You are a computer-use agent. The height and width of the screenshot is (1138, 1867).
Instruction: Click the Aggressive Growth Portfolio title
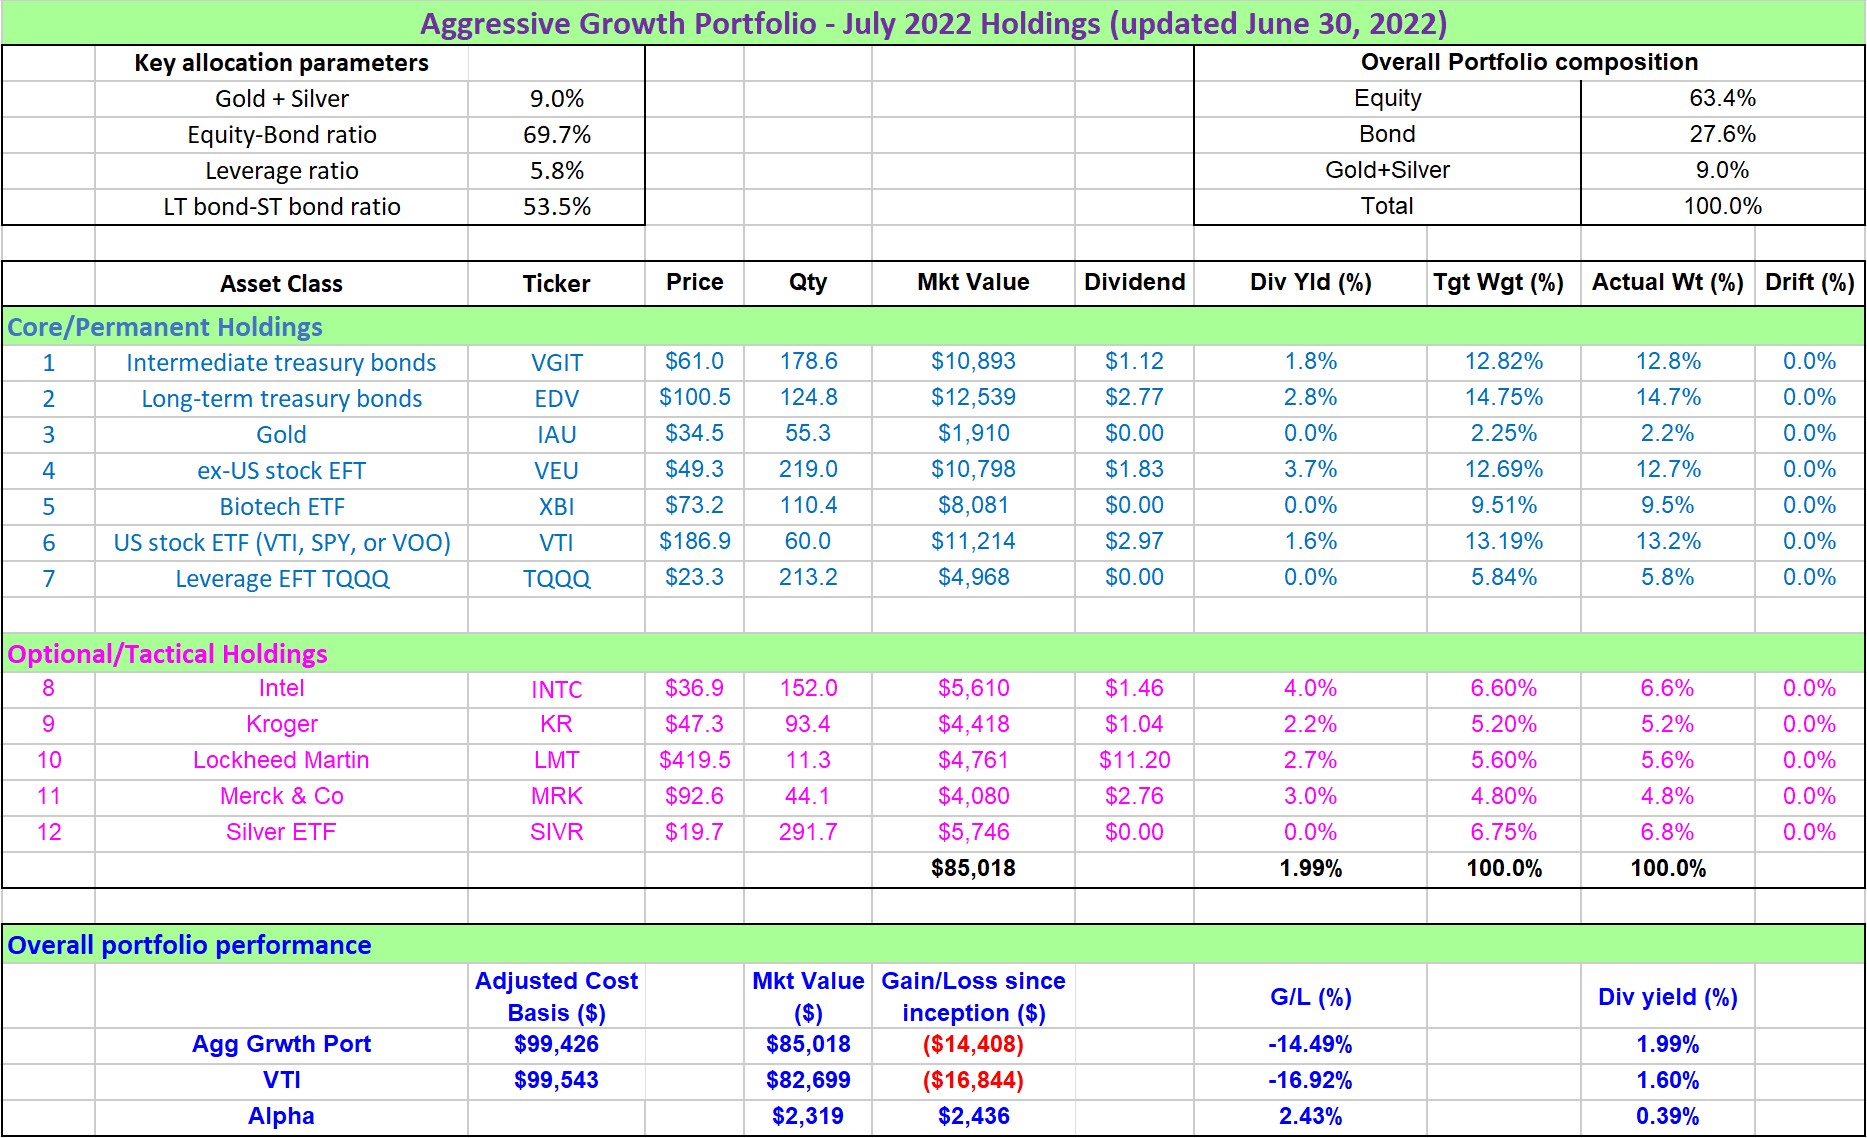pos(933,23)
